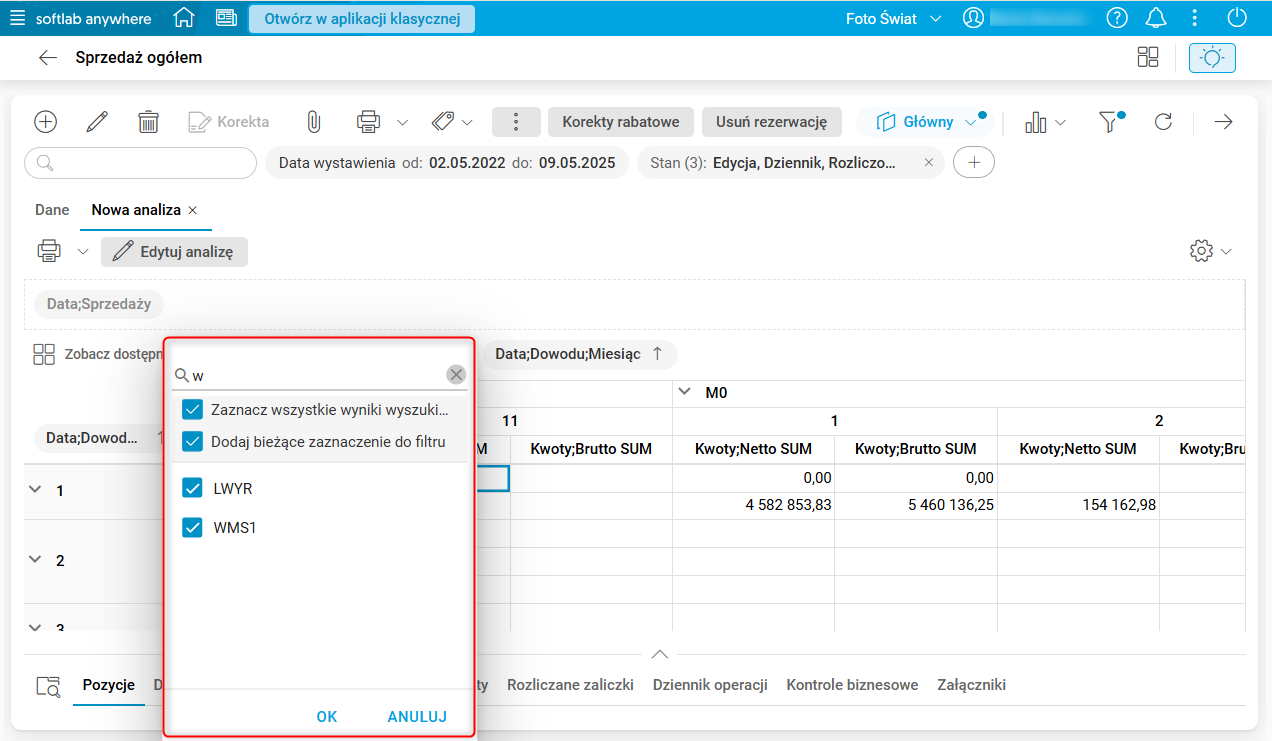The image size is (1272, 741).
Task: Go to the home icon
Action: pos(184,18)
